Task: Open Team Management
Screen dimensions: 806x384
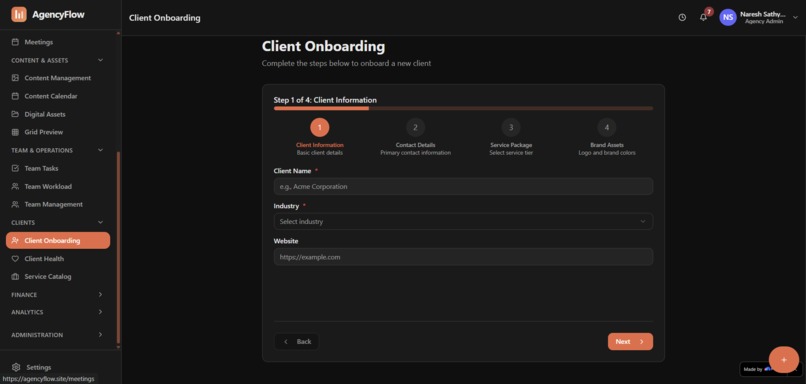Action: 58,205
